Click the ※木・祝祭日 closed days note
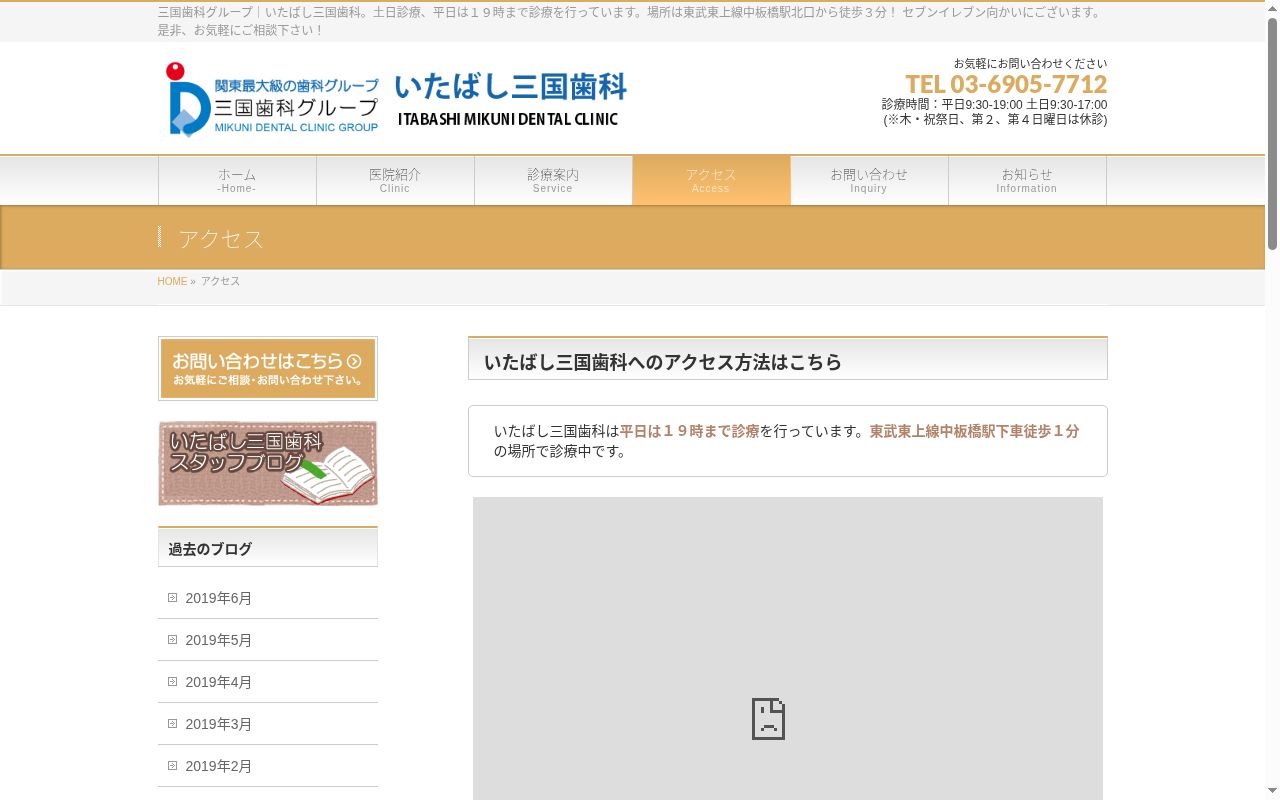 (995, 120)
